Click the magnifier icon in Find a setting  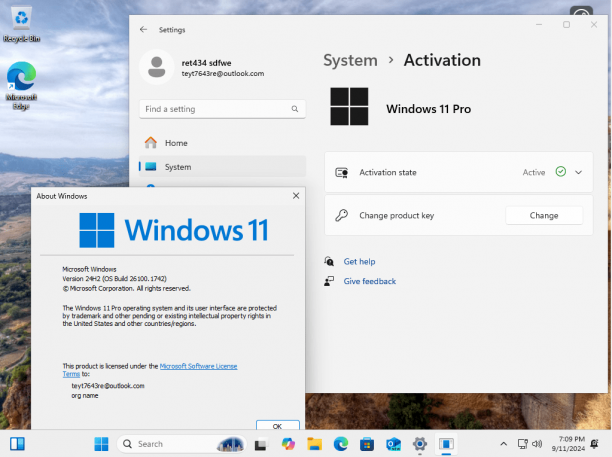tap(295, 109)
